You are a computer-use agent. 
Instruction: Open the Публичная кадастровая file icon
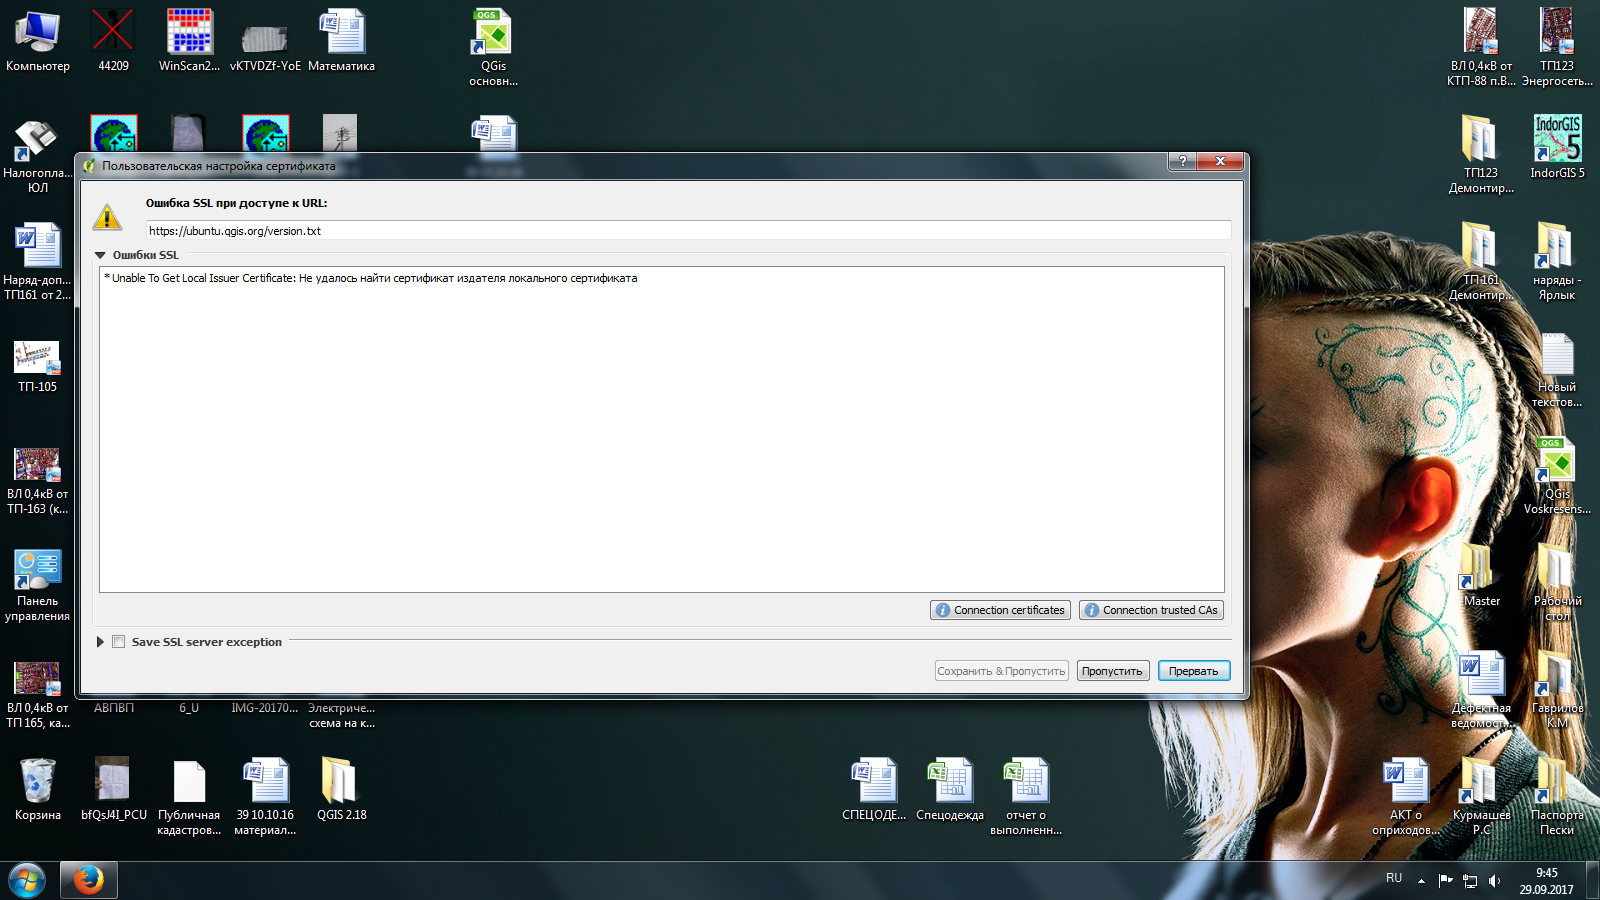click(189, 797)
